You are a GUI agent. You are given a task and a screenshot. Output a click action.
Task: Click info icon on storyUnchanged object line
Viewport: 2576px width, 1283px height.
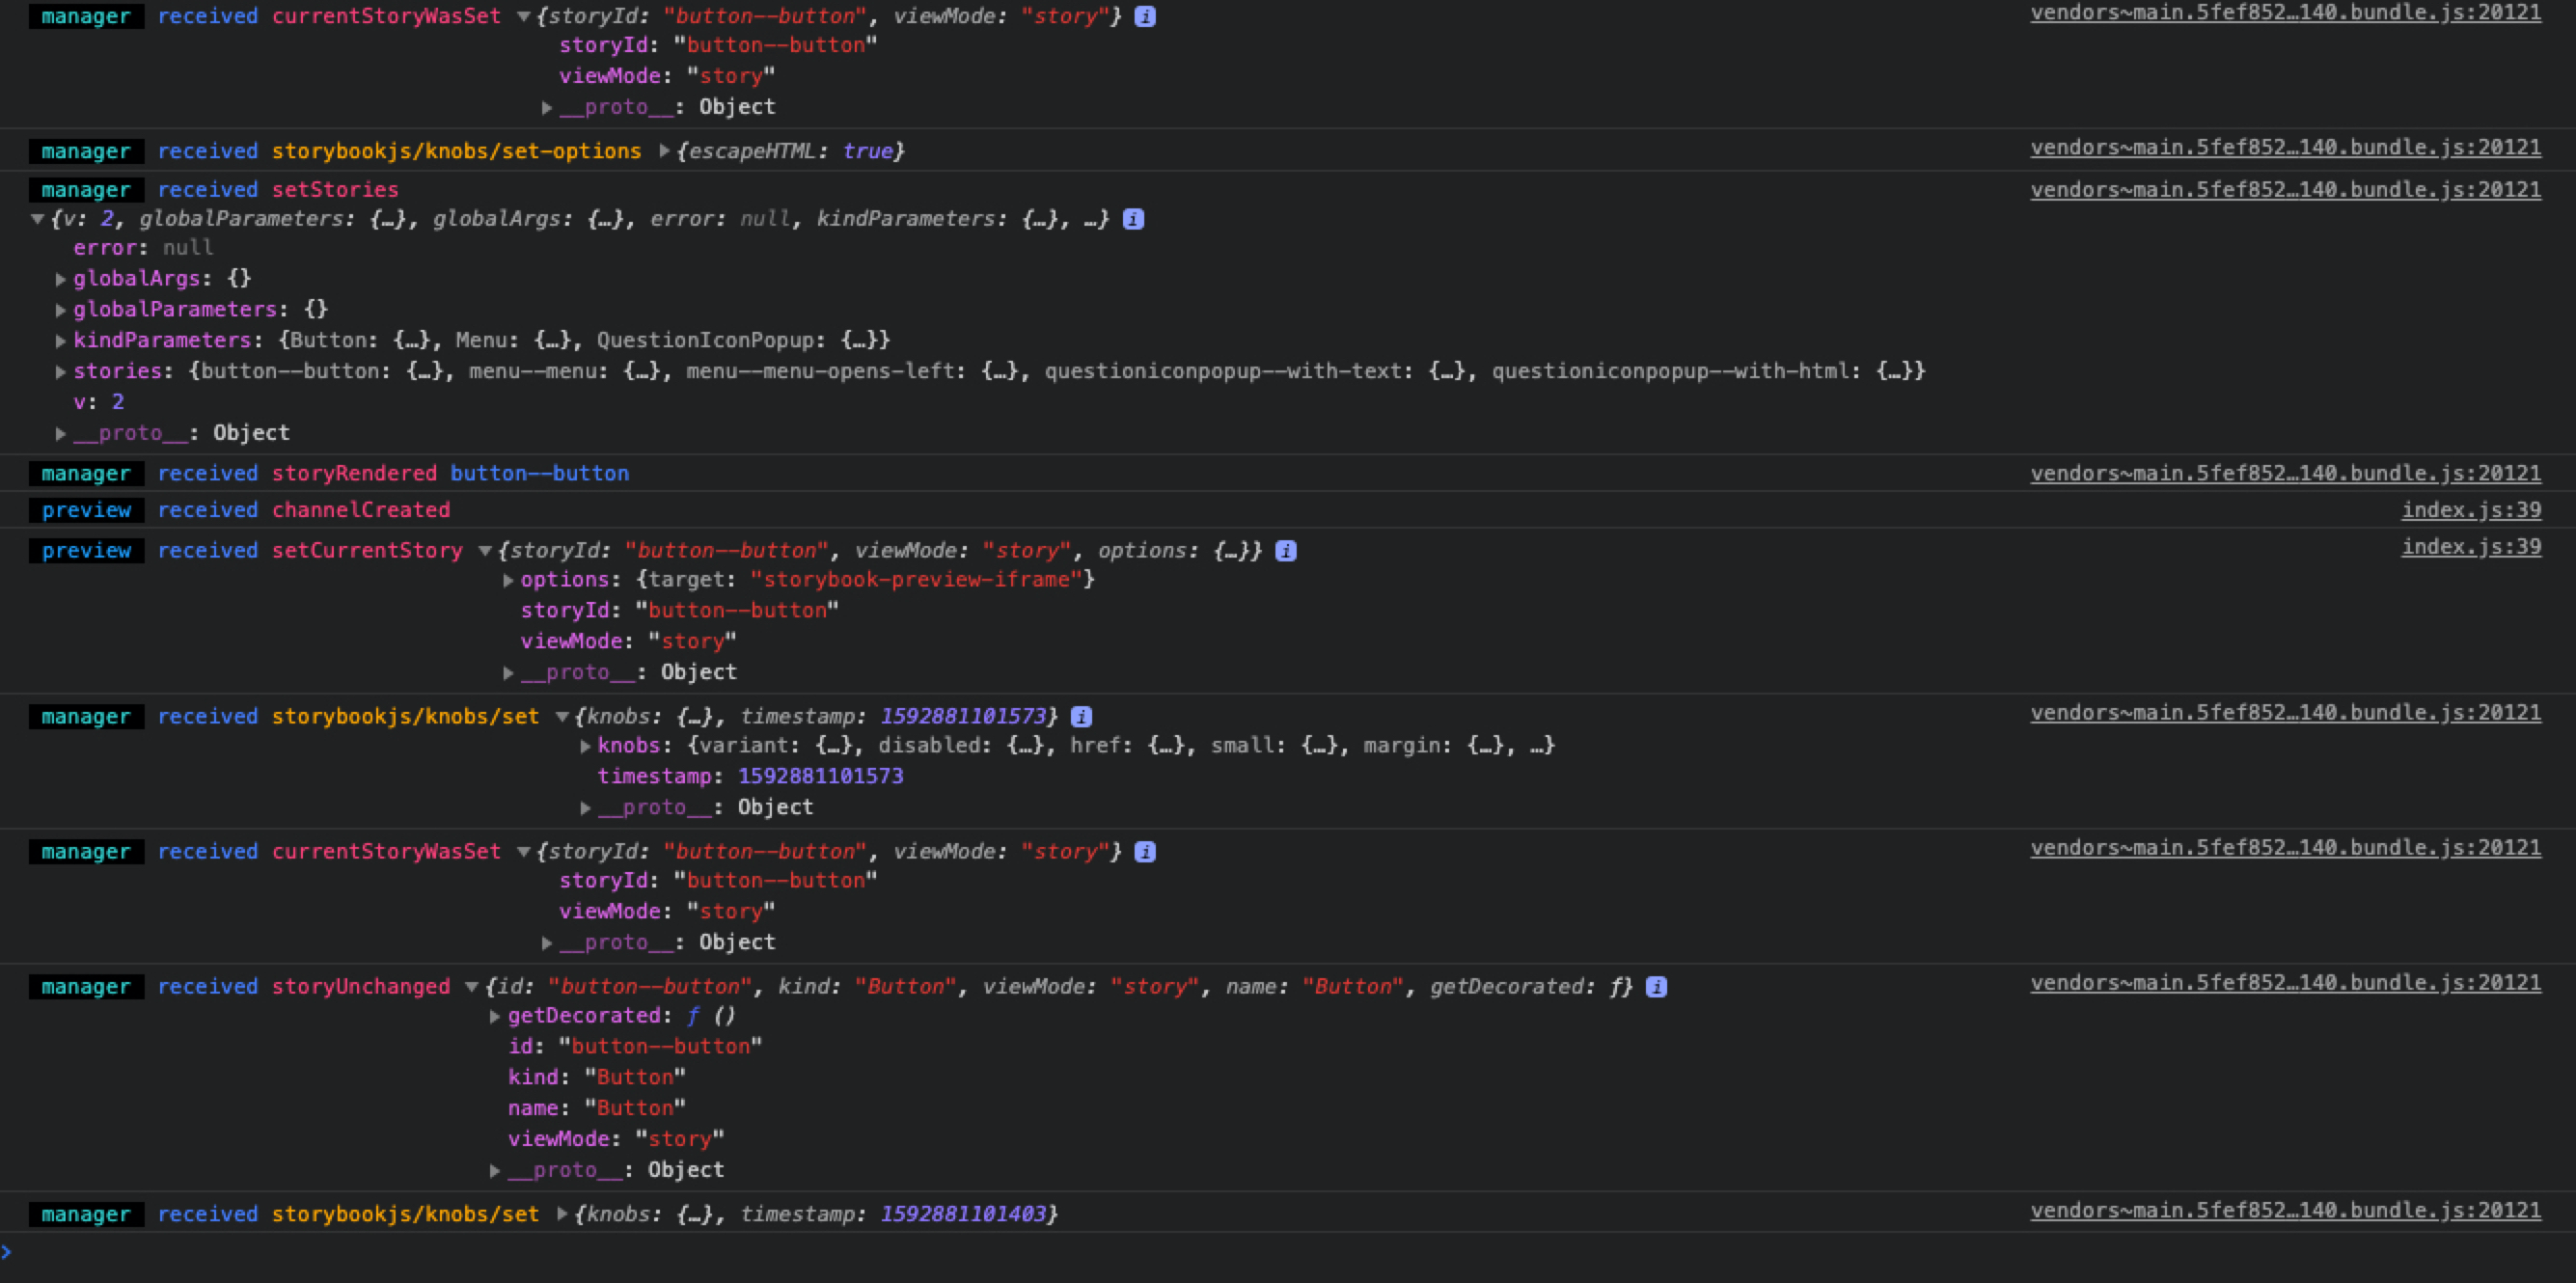1656,987
